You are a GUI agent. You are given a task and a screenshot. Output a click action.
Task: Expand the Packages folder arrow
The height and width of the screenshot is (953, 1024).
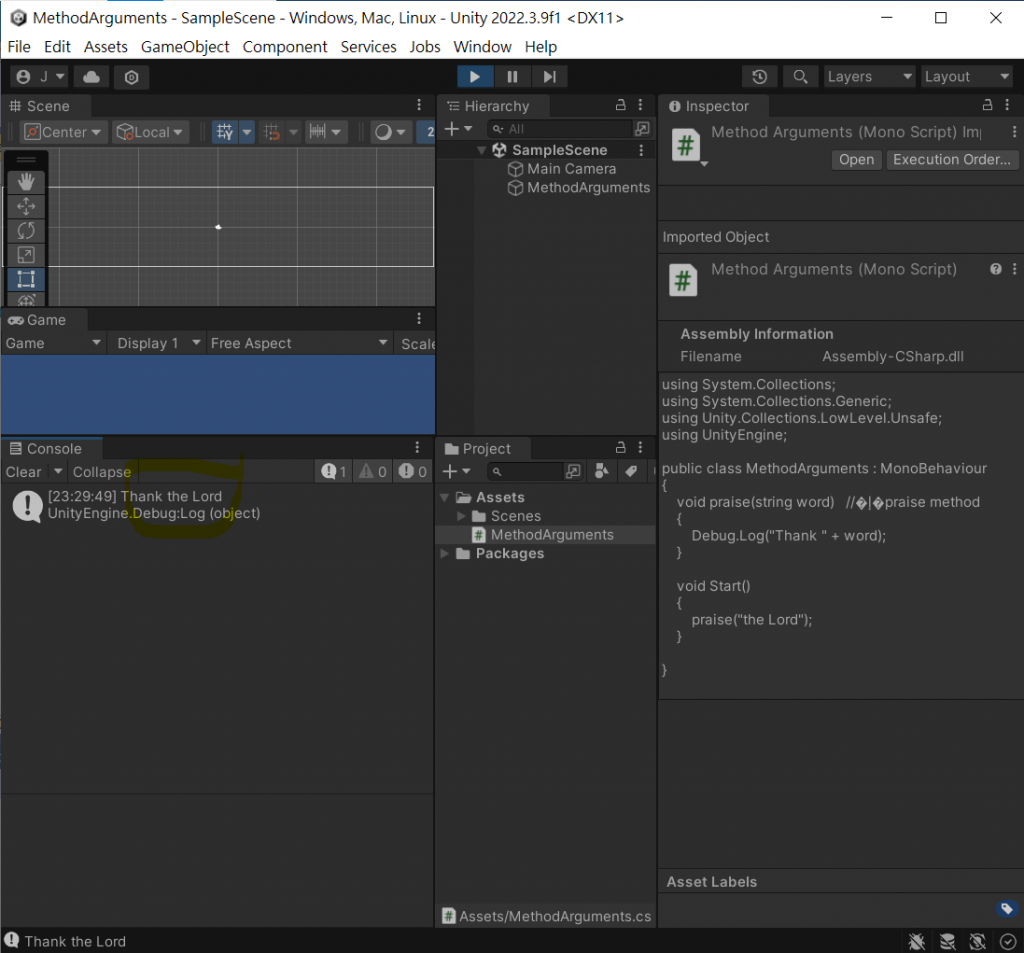click(445, 553)
